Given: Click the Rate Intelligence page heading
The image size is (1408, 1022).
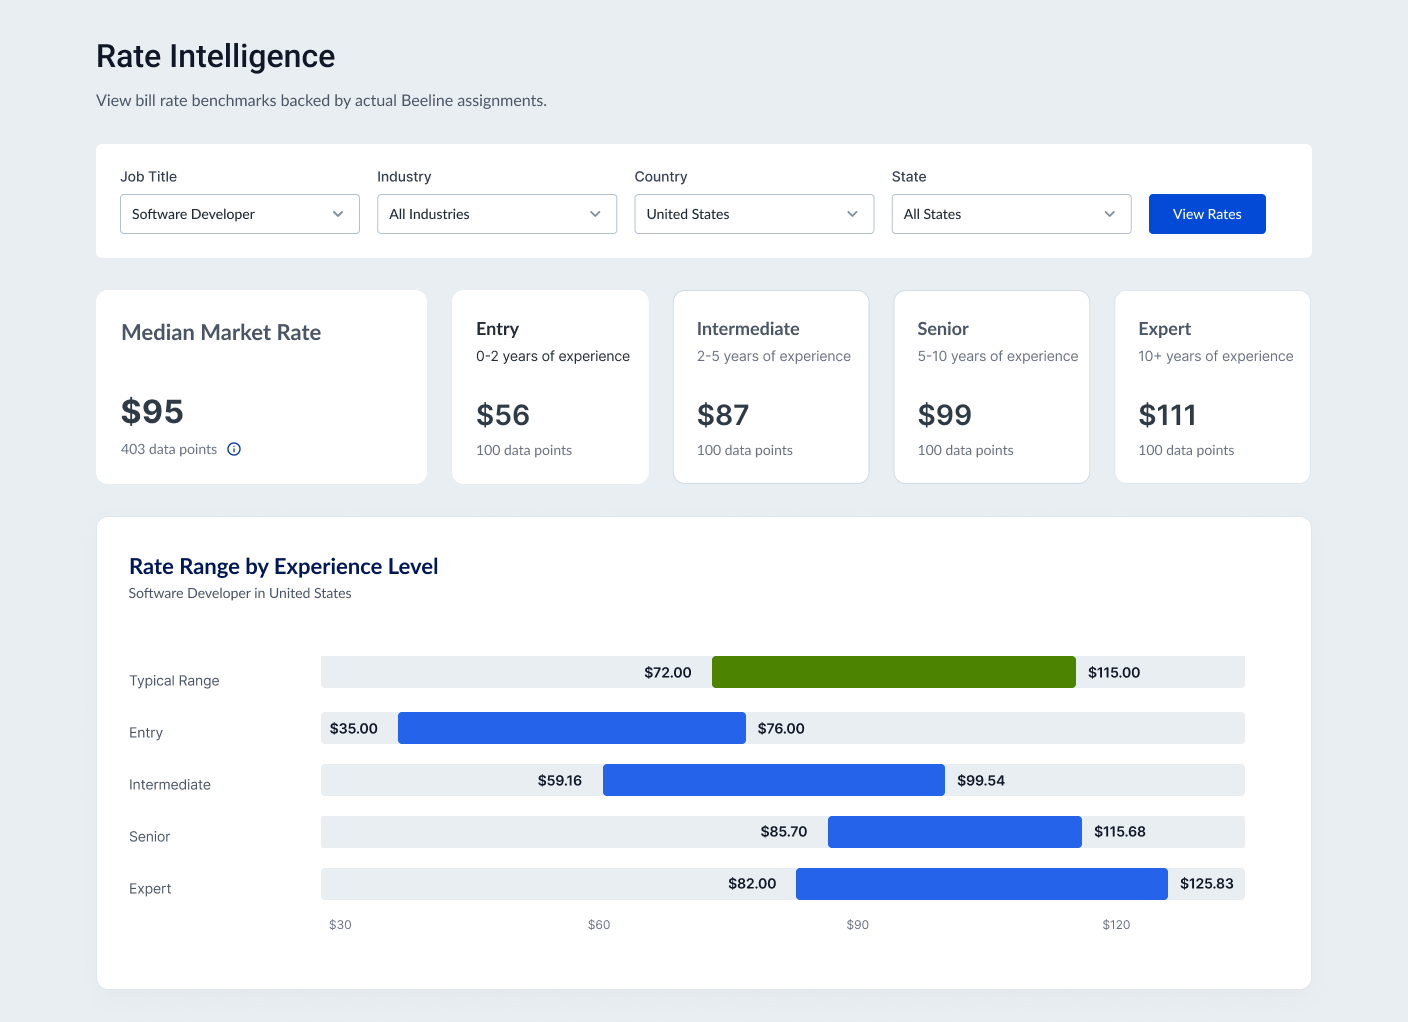Looking at the screenshot, I should (x=216, y=57).
